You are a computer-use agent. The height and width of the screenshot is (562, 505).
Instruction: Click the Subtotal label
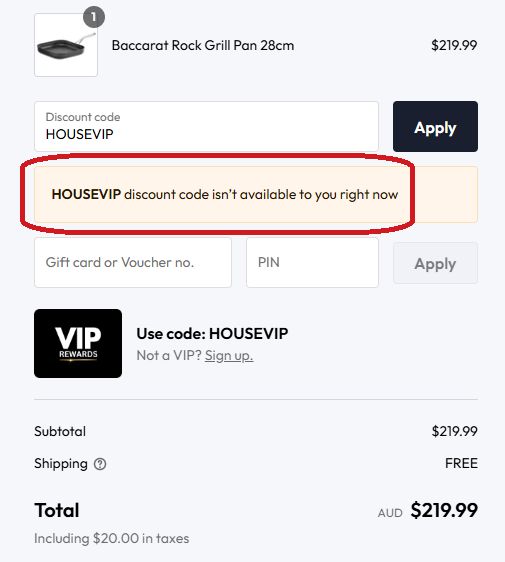pos(60,431)
